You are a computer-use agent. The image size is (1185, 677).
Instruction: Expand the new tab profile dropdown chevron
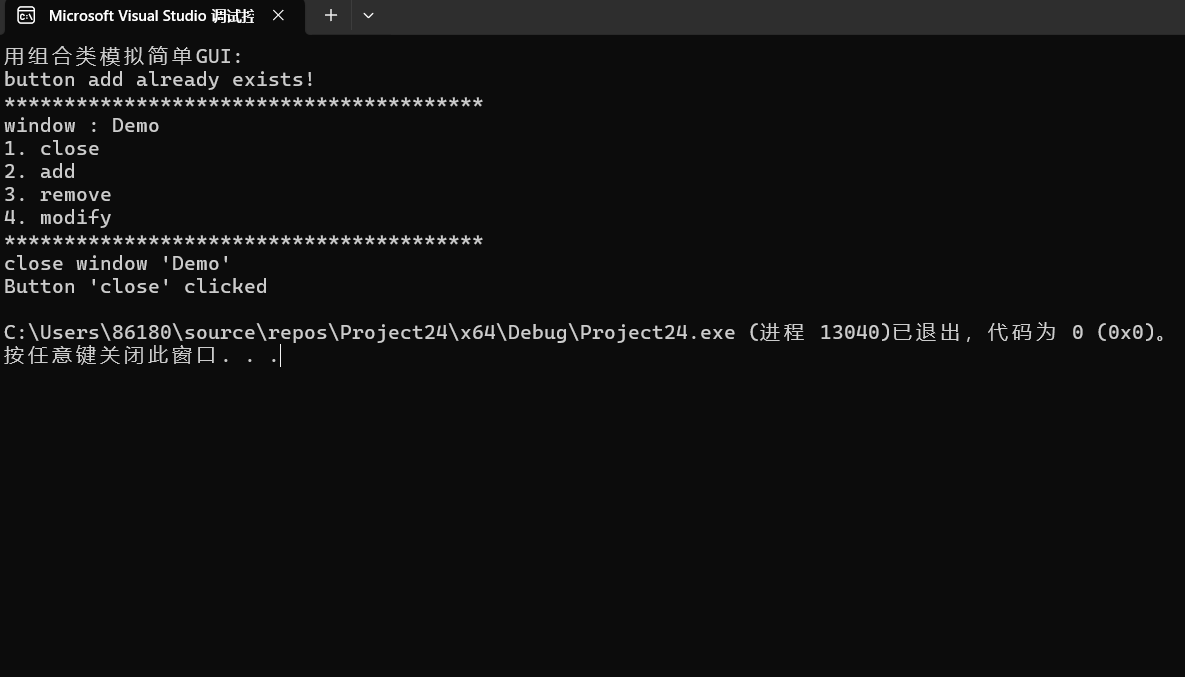368,16
